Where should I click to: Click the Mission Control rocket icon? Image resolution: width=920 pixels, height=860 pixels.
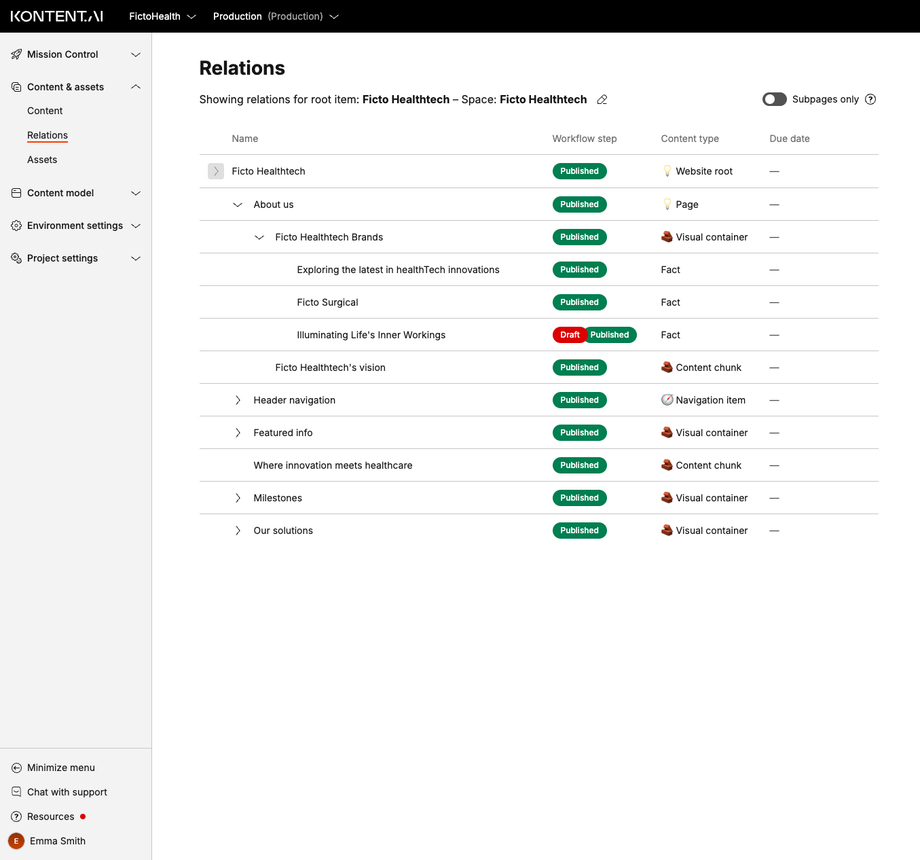tap(16, 54)
